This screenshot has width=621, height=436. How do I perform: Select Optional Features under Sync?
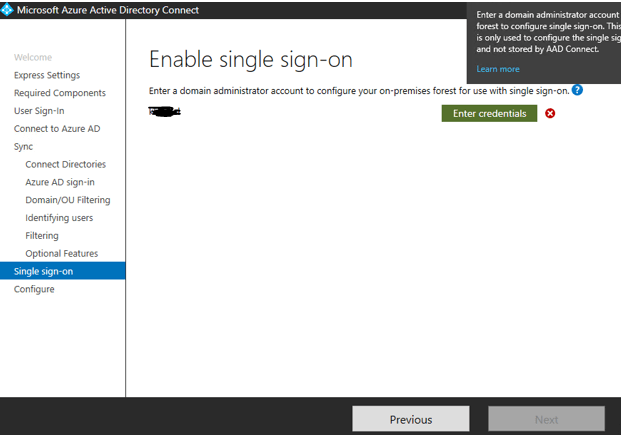(61, 254)
